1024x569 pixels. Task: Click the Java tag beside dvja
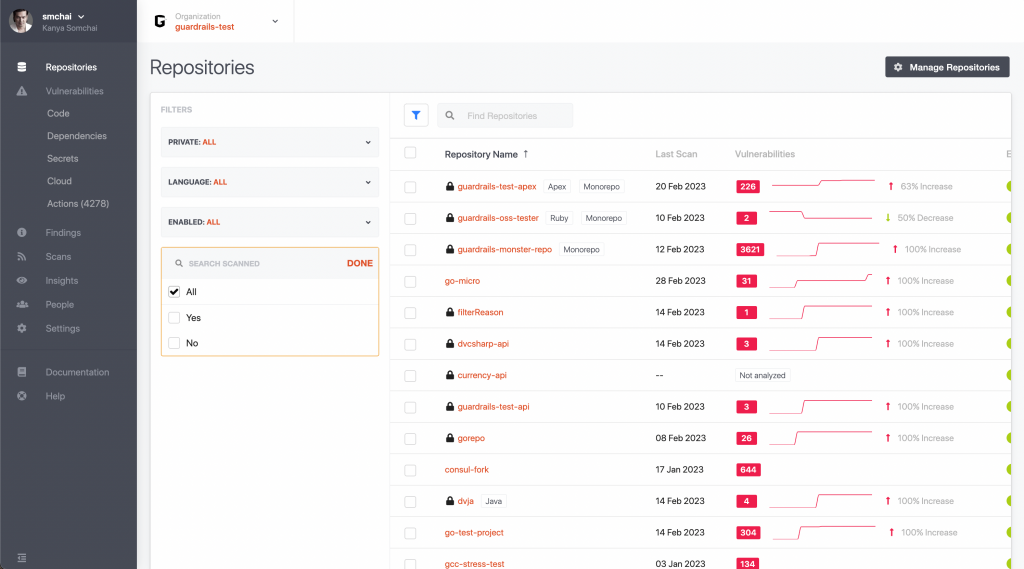(494, 501)
